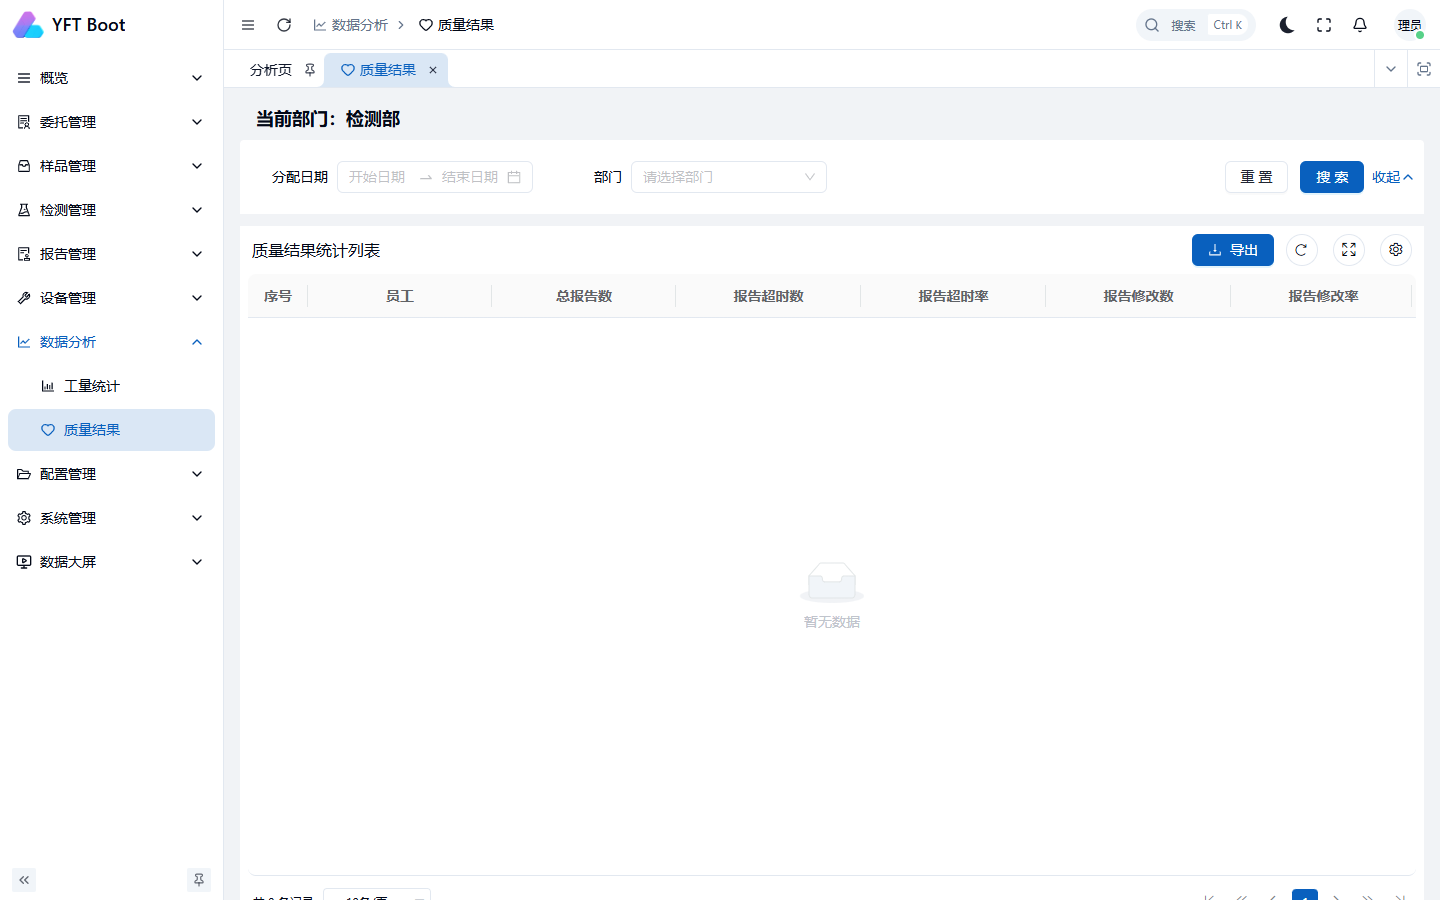Expand table to fullscreen icon
The width and height of the screenshot is (1440, 900).
coord(1349,250)
